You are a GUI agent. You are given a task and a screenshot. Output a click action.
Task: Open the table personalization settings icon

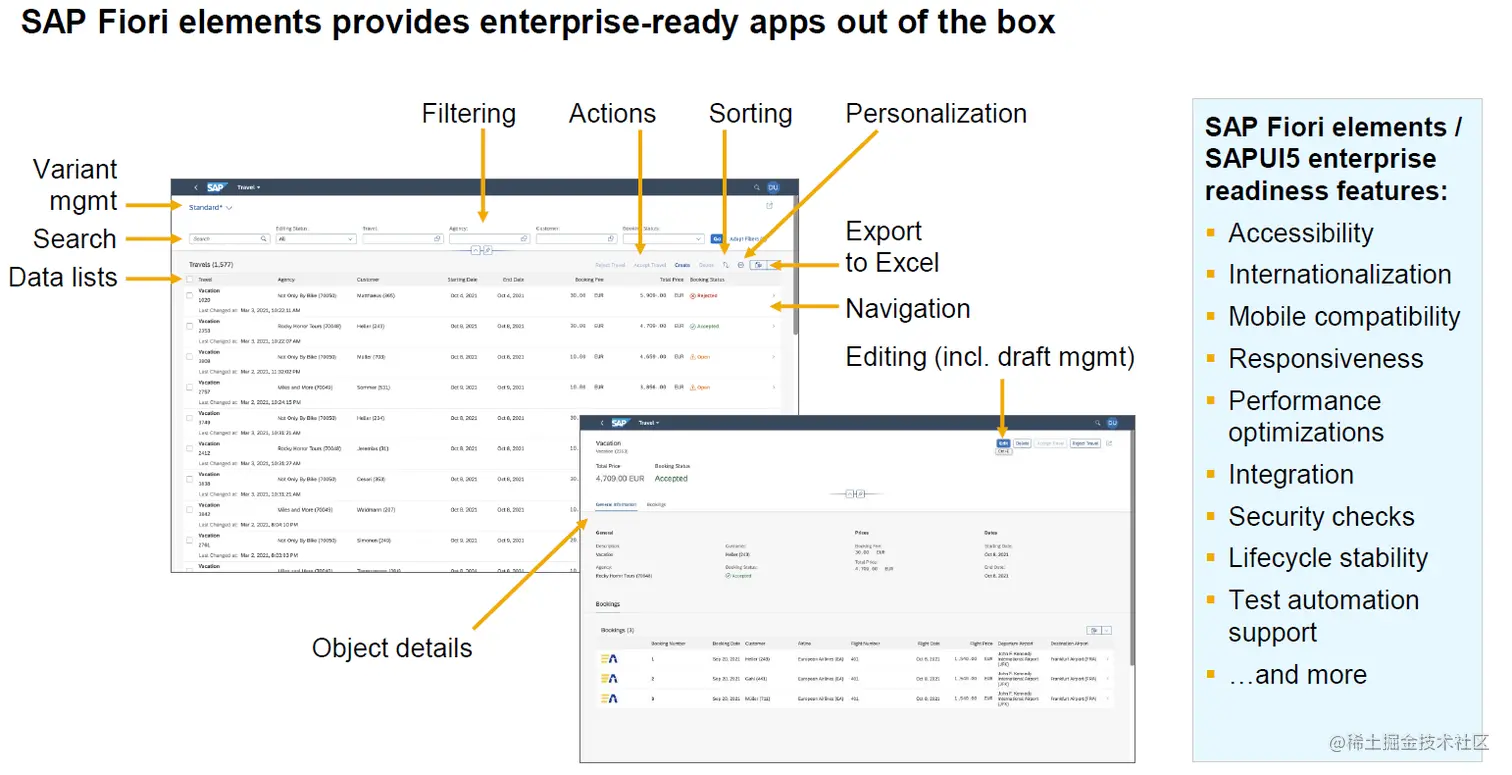pyautogui.click(x=741, y=265)
